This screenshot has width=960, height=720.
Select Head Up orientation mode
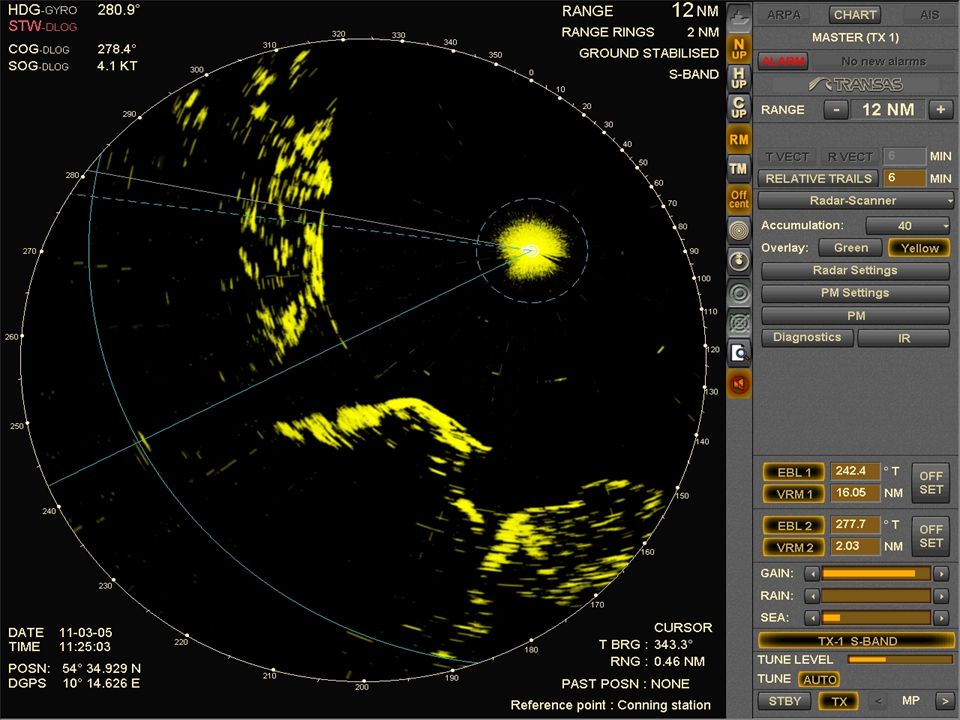(739, 78)
